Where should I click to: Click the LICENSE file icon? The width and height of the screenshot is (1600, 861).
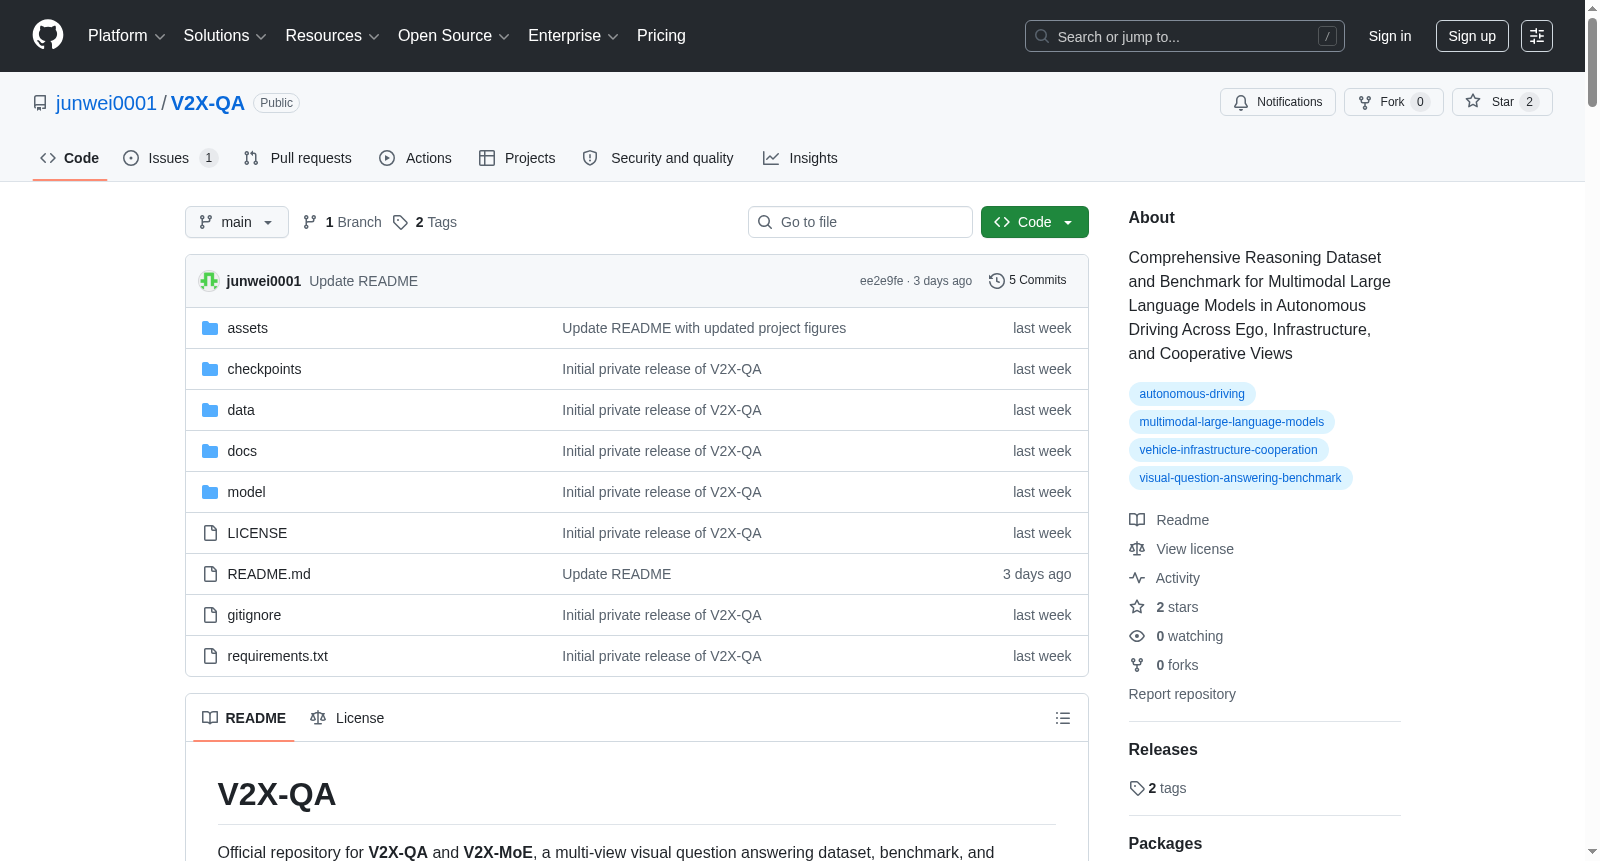click(210, 533)
